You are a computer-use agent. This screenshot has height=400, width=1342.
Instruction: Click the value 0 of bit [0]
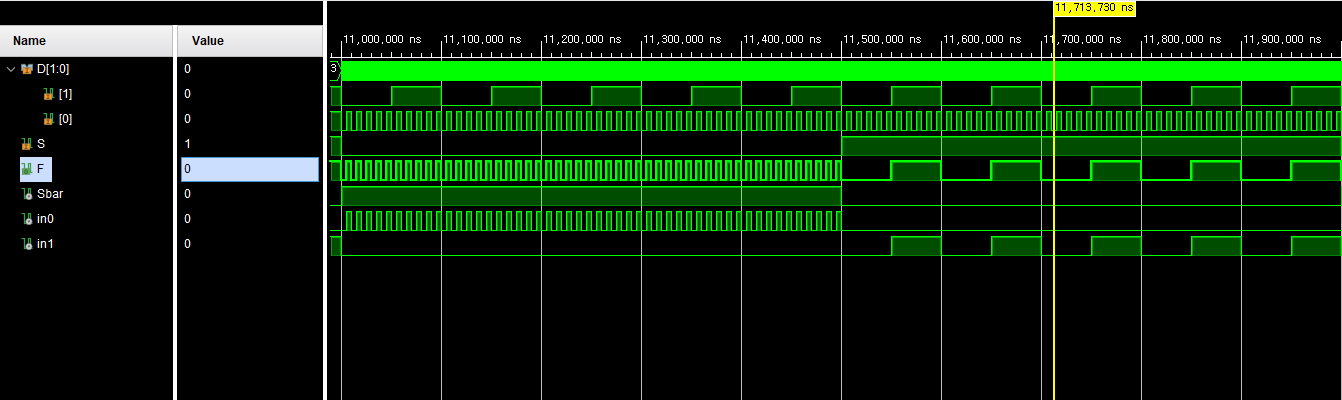(187, 119)
